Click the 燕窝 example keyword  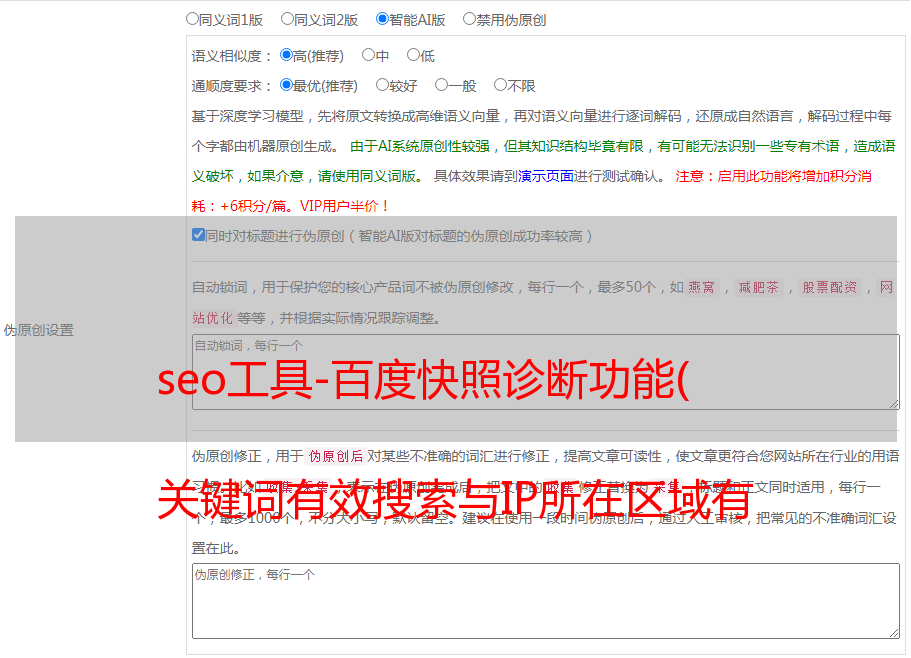(x=702, y=287)
